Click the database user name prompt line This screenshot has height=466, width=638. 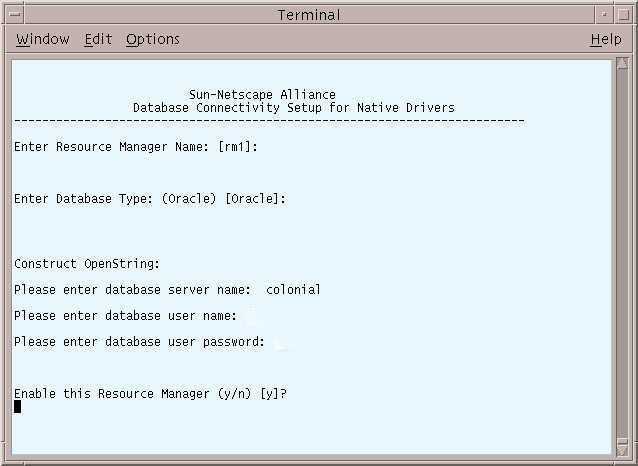125,316
